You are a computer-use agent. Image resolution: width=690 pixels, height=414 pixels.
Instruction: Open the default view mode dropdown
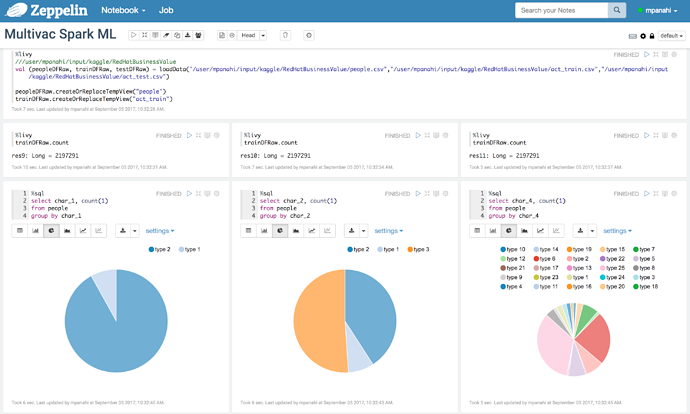pos(672,36)
